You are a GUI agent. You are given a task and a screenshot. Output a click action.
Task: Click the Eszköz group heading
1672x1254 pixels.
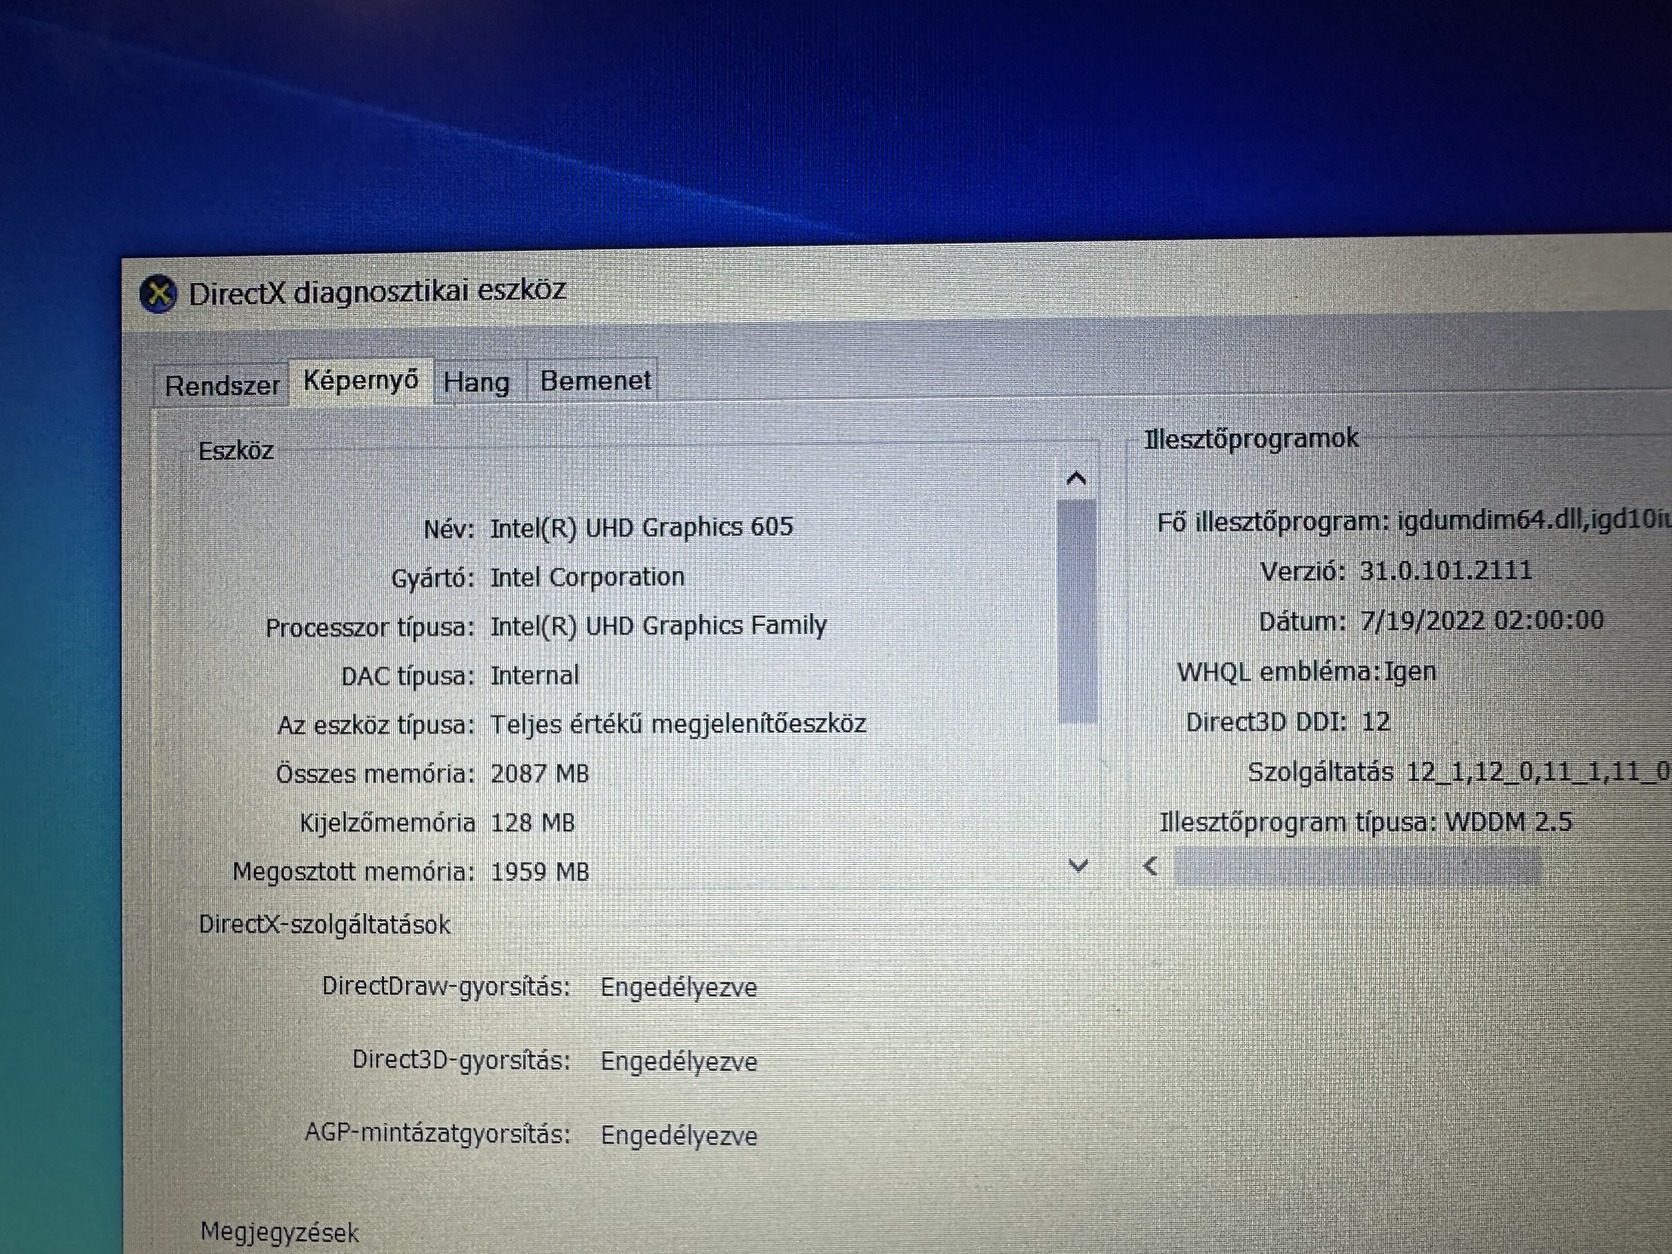[x=236, y=451]
